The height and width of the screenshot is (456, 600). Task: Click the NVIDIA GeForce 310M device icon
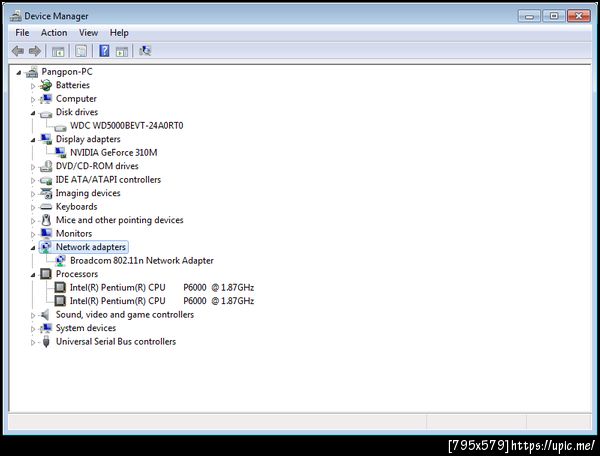point(60,153)
